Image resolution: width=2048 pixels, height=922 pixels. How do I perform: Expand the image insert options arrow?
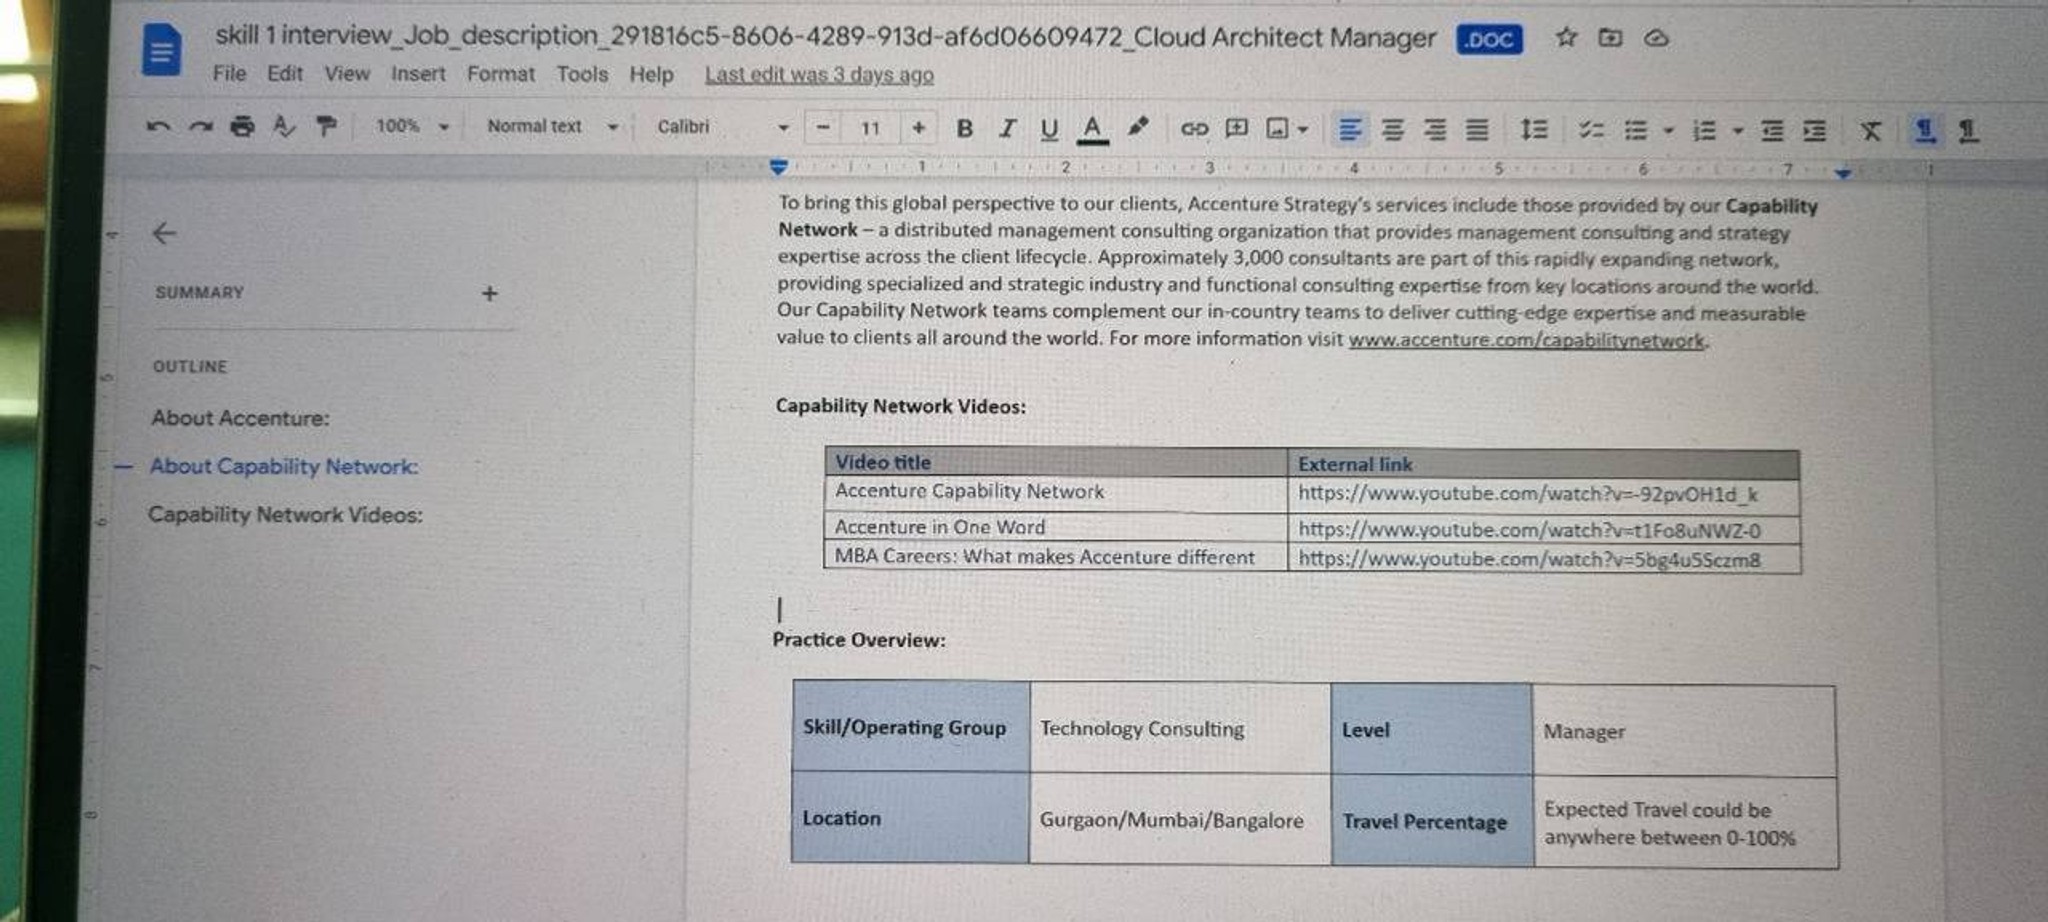(x=1302, y=129)
